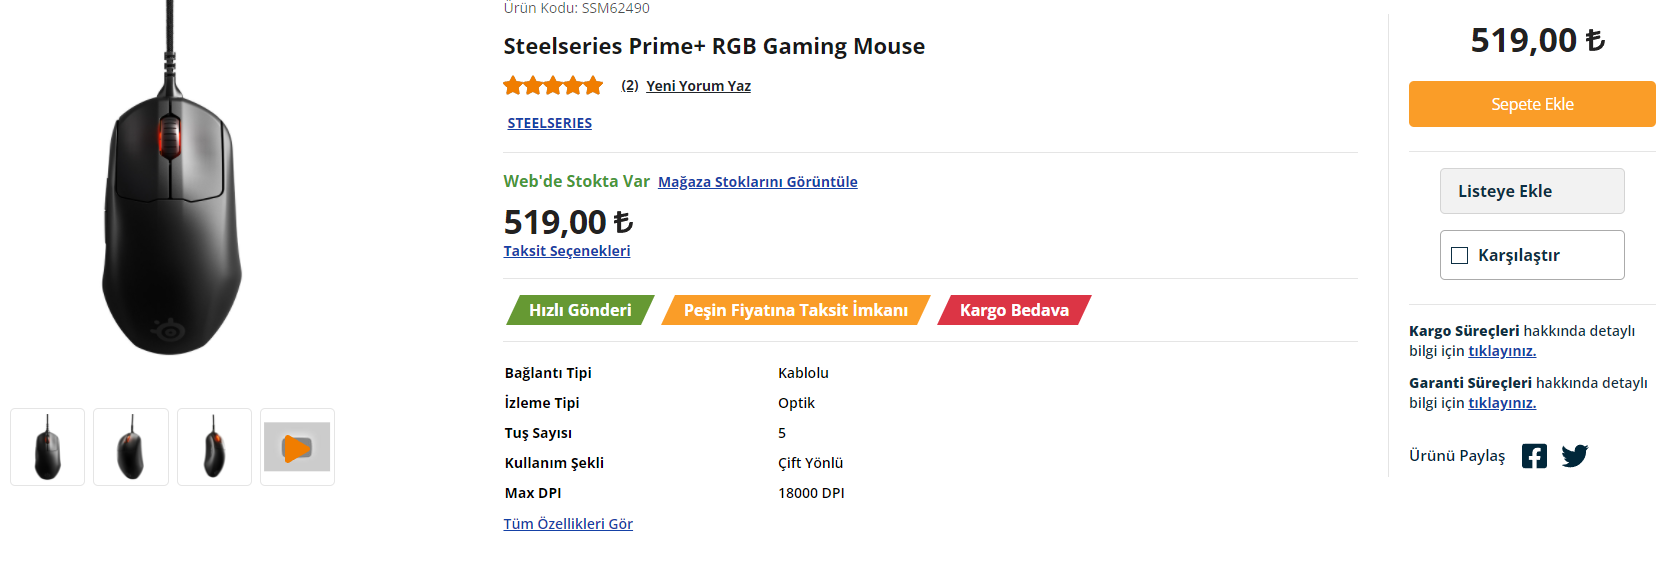Select the third mouse side-view thumbnail

pyautogui.click(x=214, y=447)
